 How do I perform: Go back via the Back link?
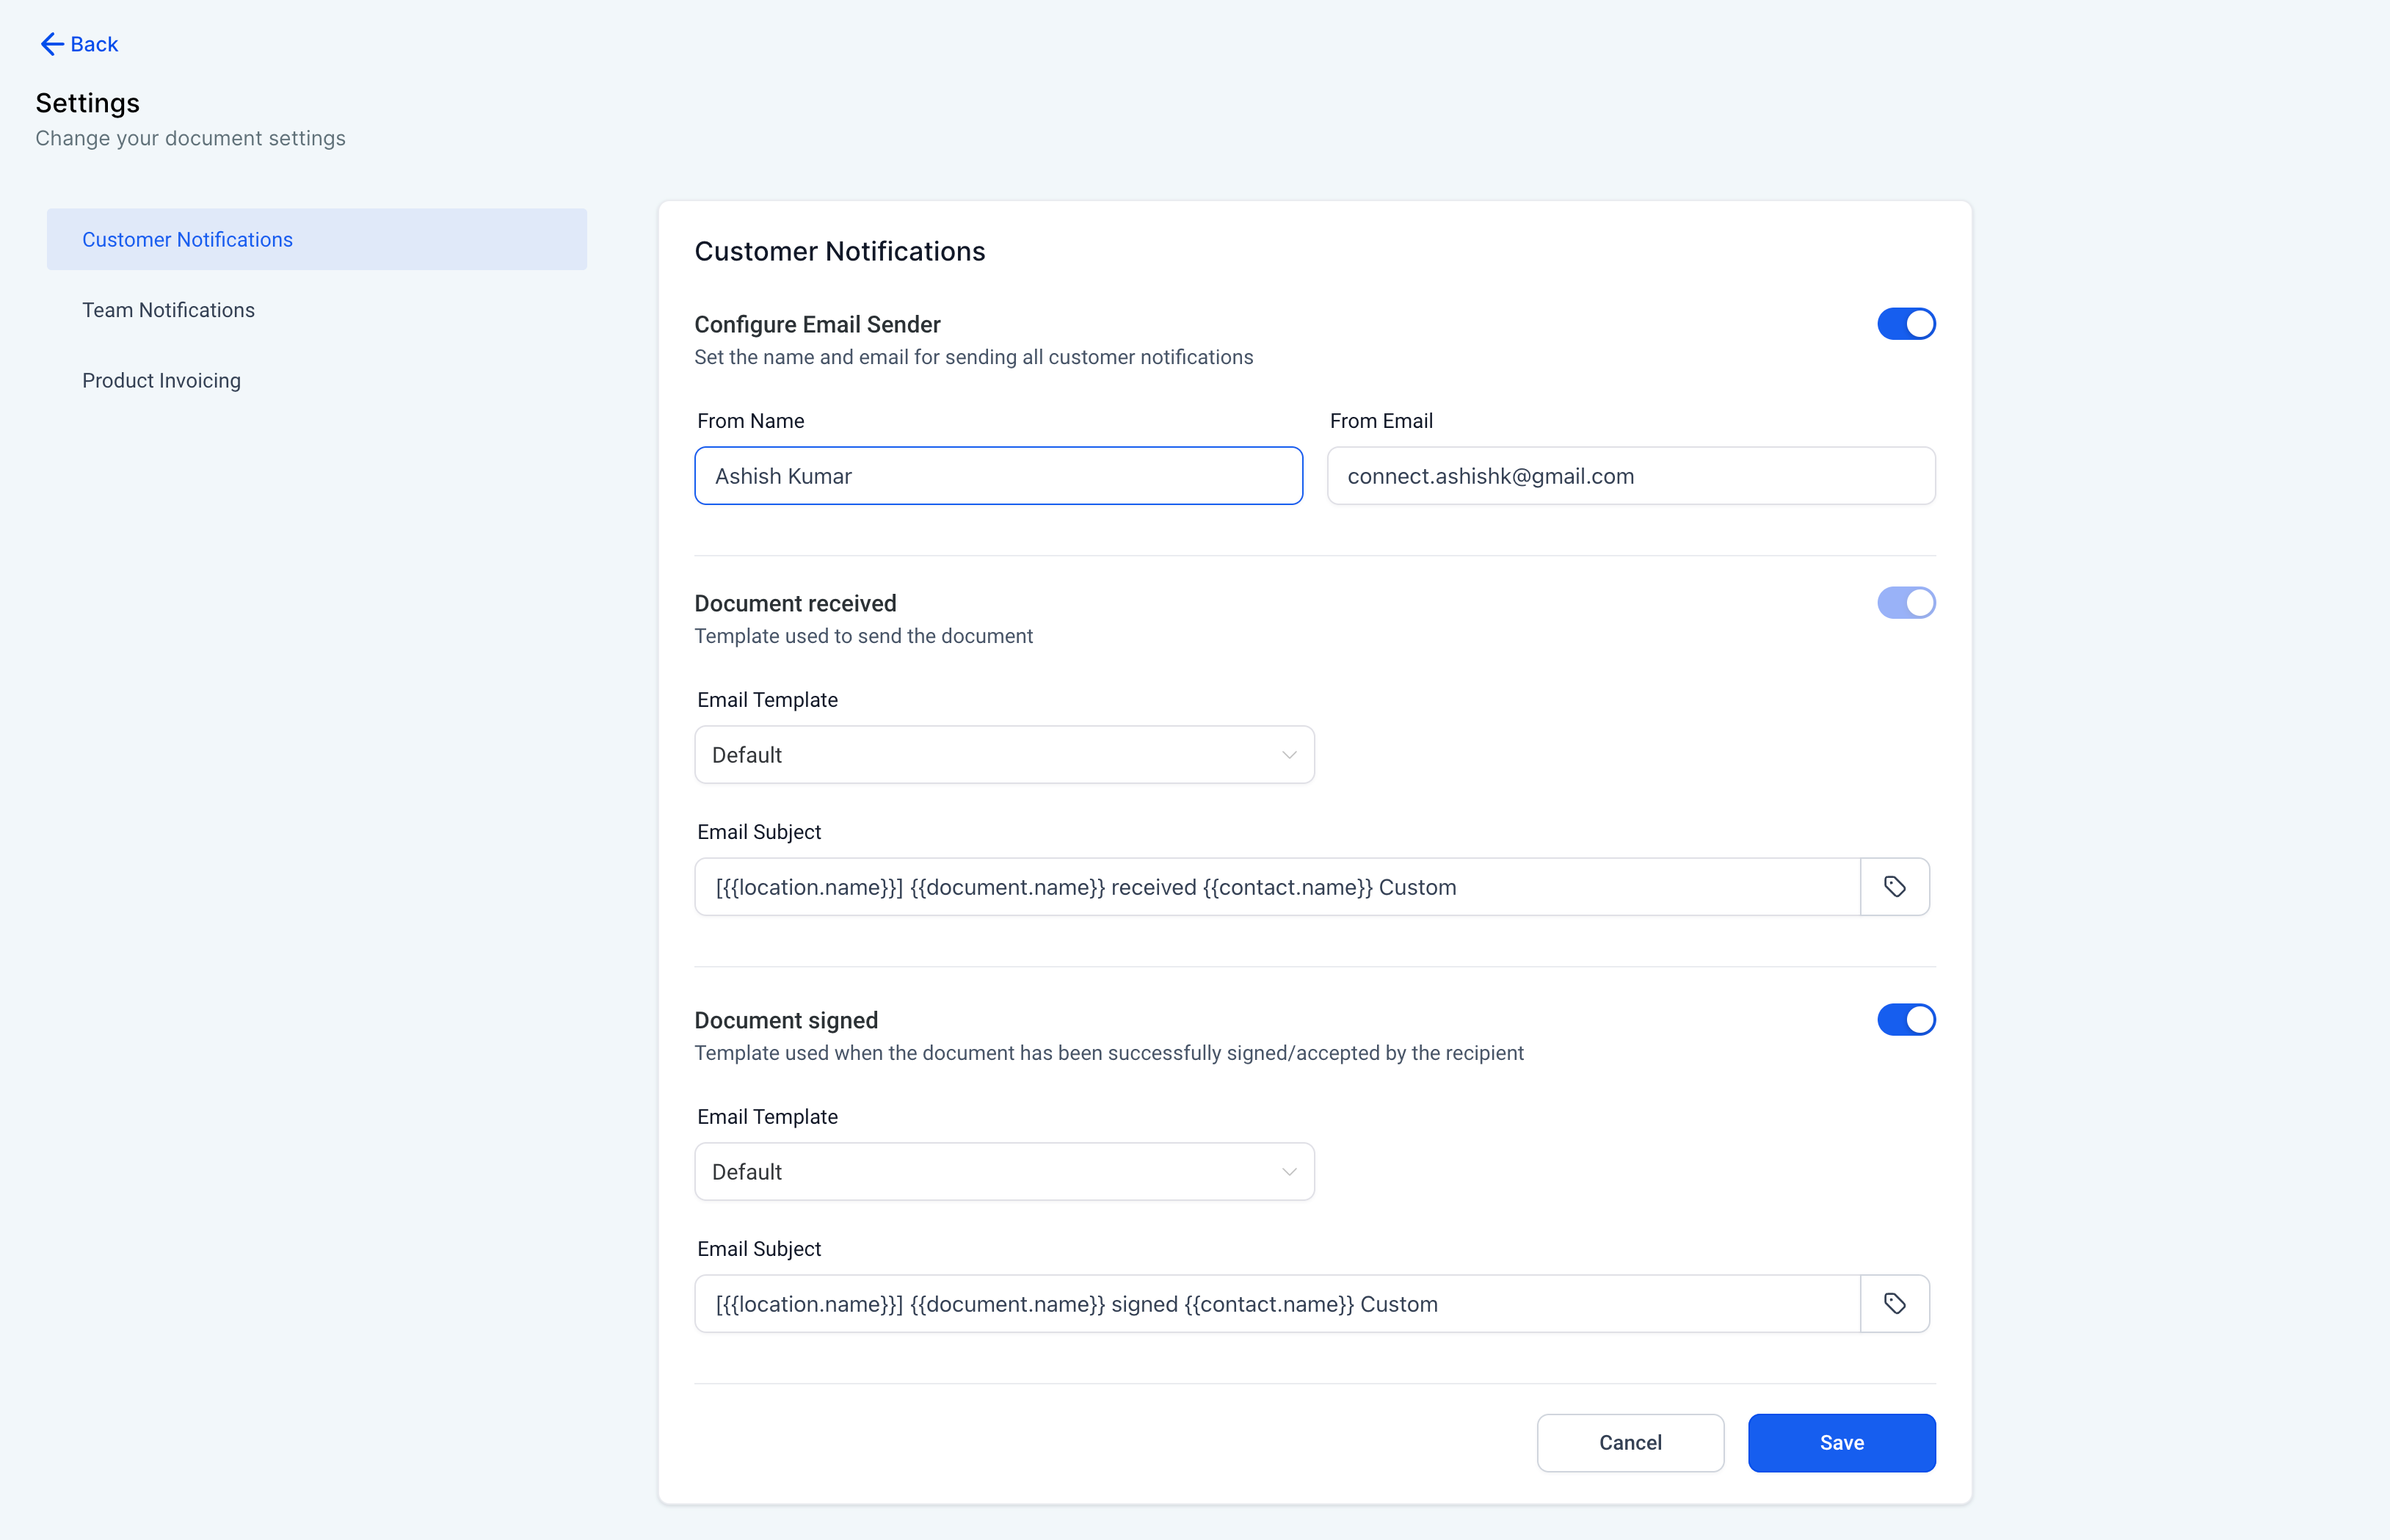[x=94, y=44]
